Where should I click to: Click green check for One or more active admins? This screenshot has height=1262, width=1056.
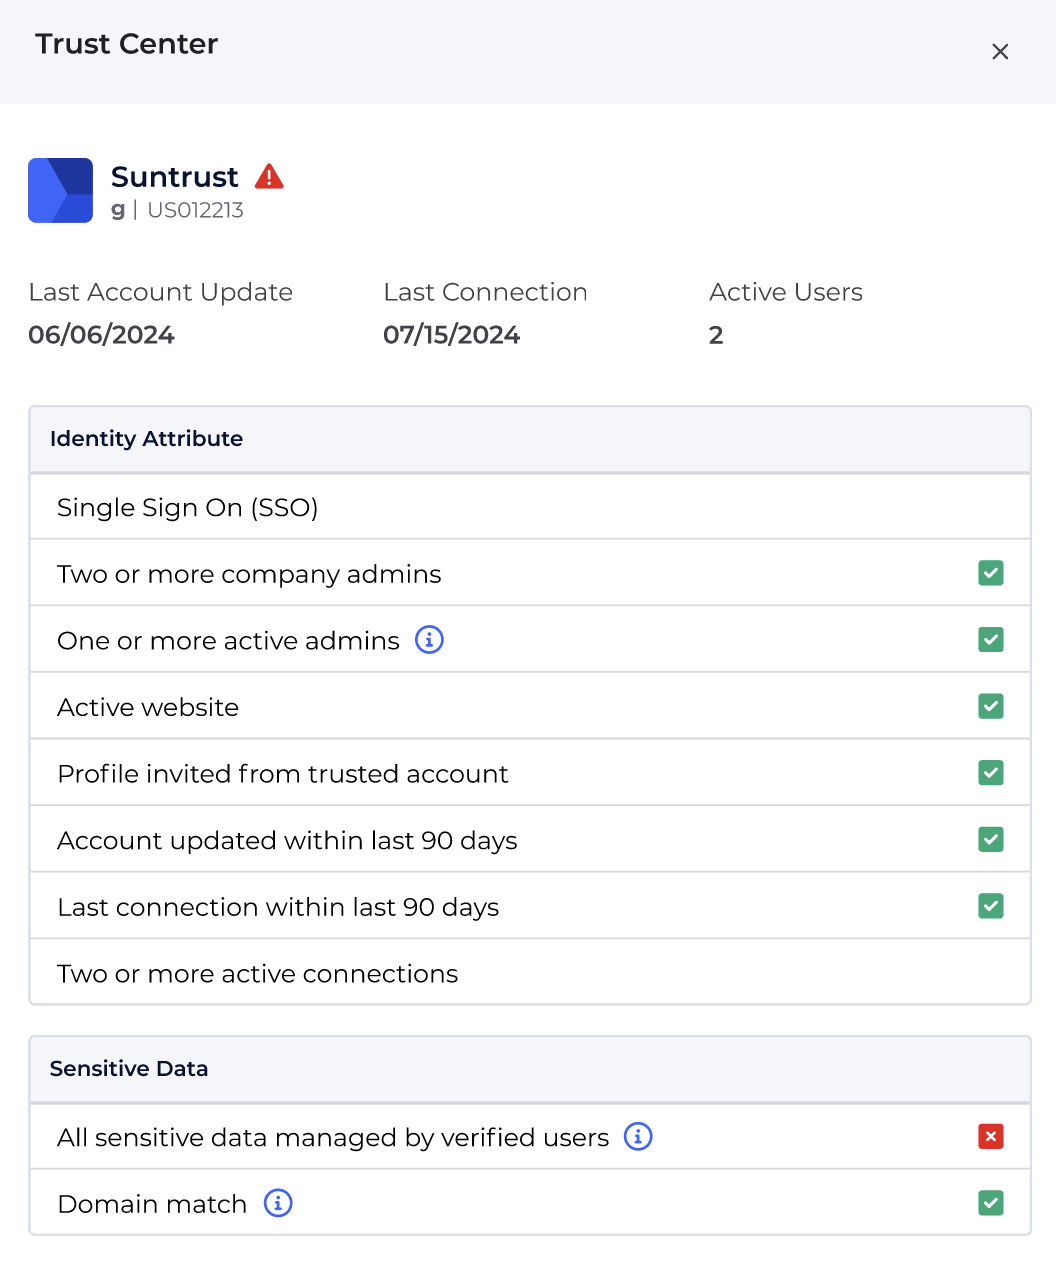point(991,640)
